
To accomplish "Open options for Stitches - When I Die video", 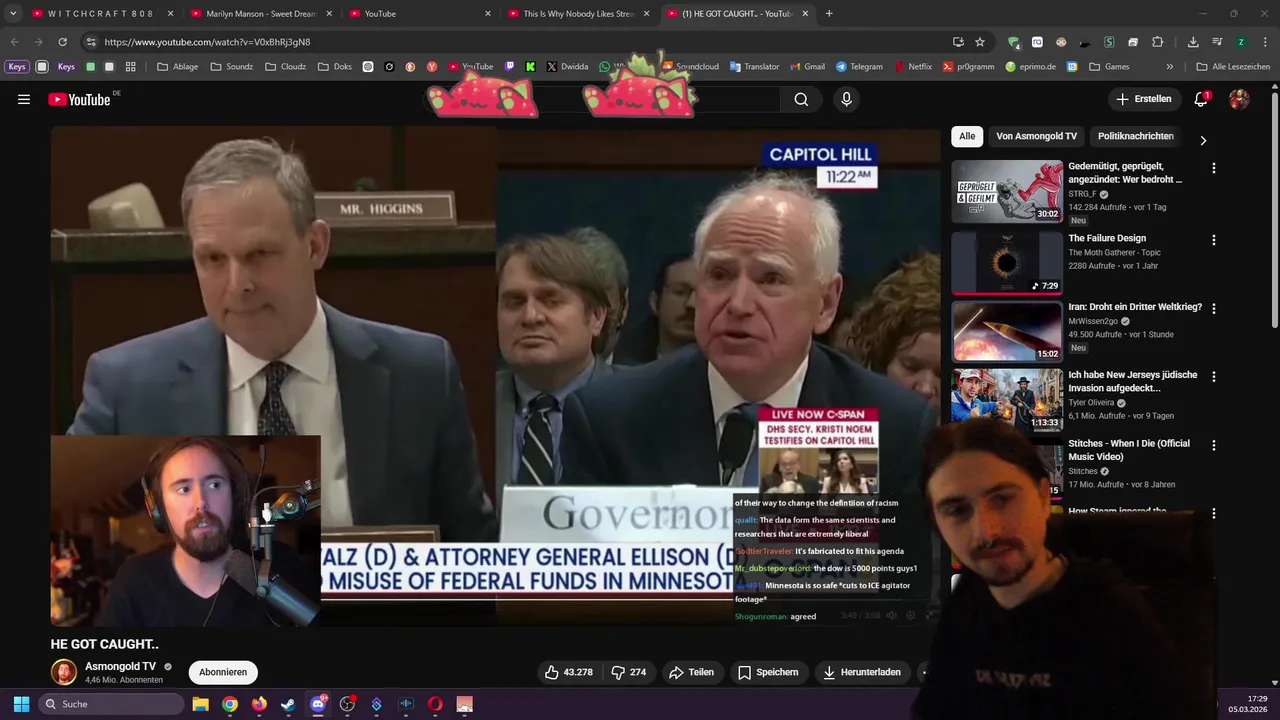I will click(x=1214, y=445).
